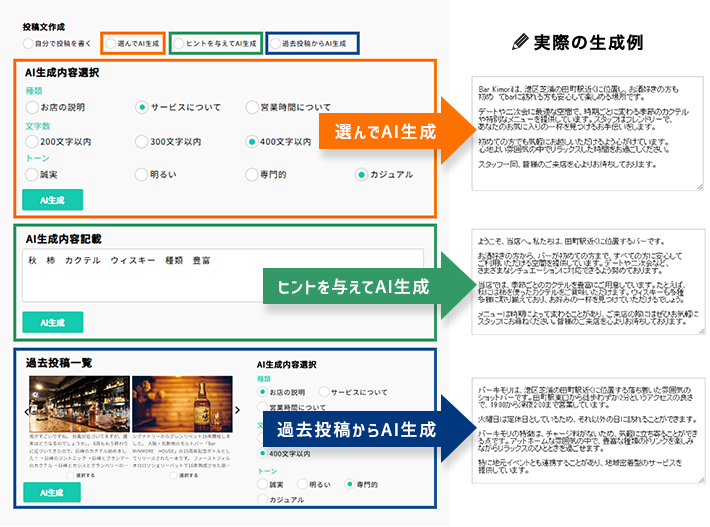
Task: Tick 選択する under the bar counter post
Action: [70, 475]
